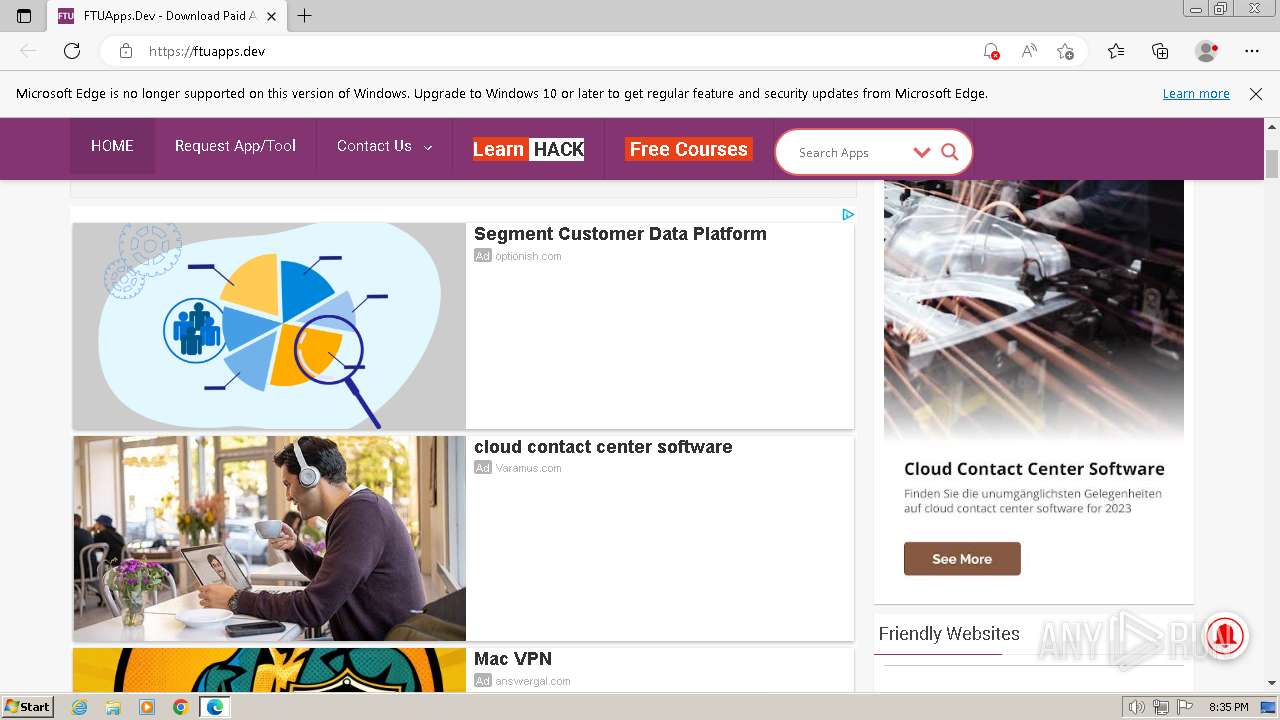The height and width of the screenshot is (720, 1280).
Task: Open the sidebar Cloud Contact Center Software heading
Action: pyautogui.click(x=1034, y=469)
